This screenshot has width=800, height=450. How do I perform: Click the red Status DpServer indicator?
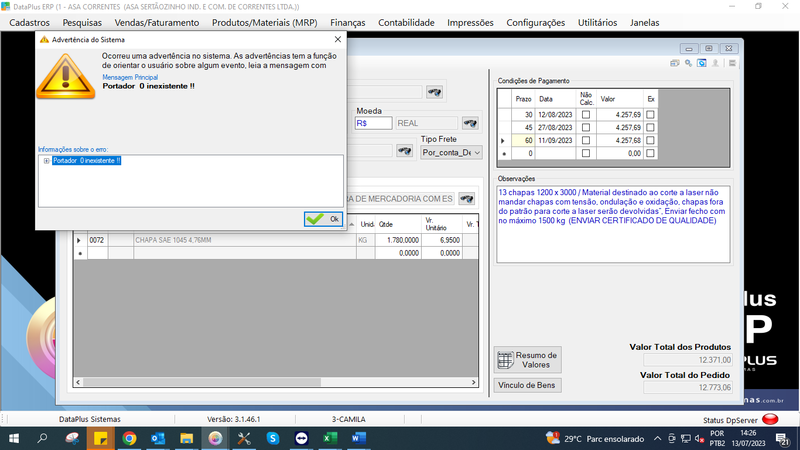point(770,419)
